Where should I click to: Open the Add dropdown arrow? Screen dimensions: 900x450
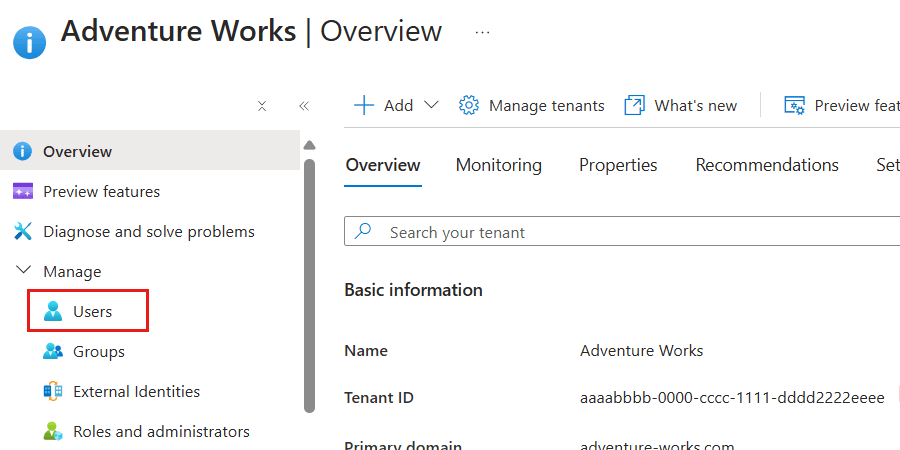coord(432,106)
